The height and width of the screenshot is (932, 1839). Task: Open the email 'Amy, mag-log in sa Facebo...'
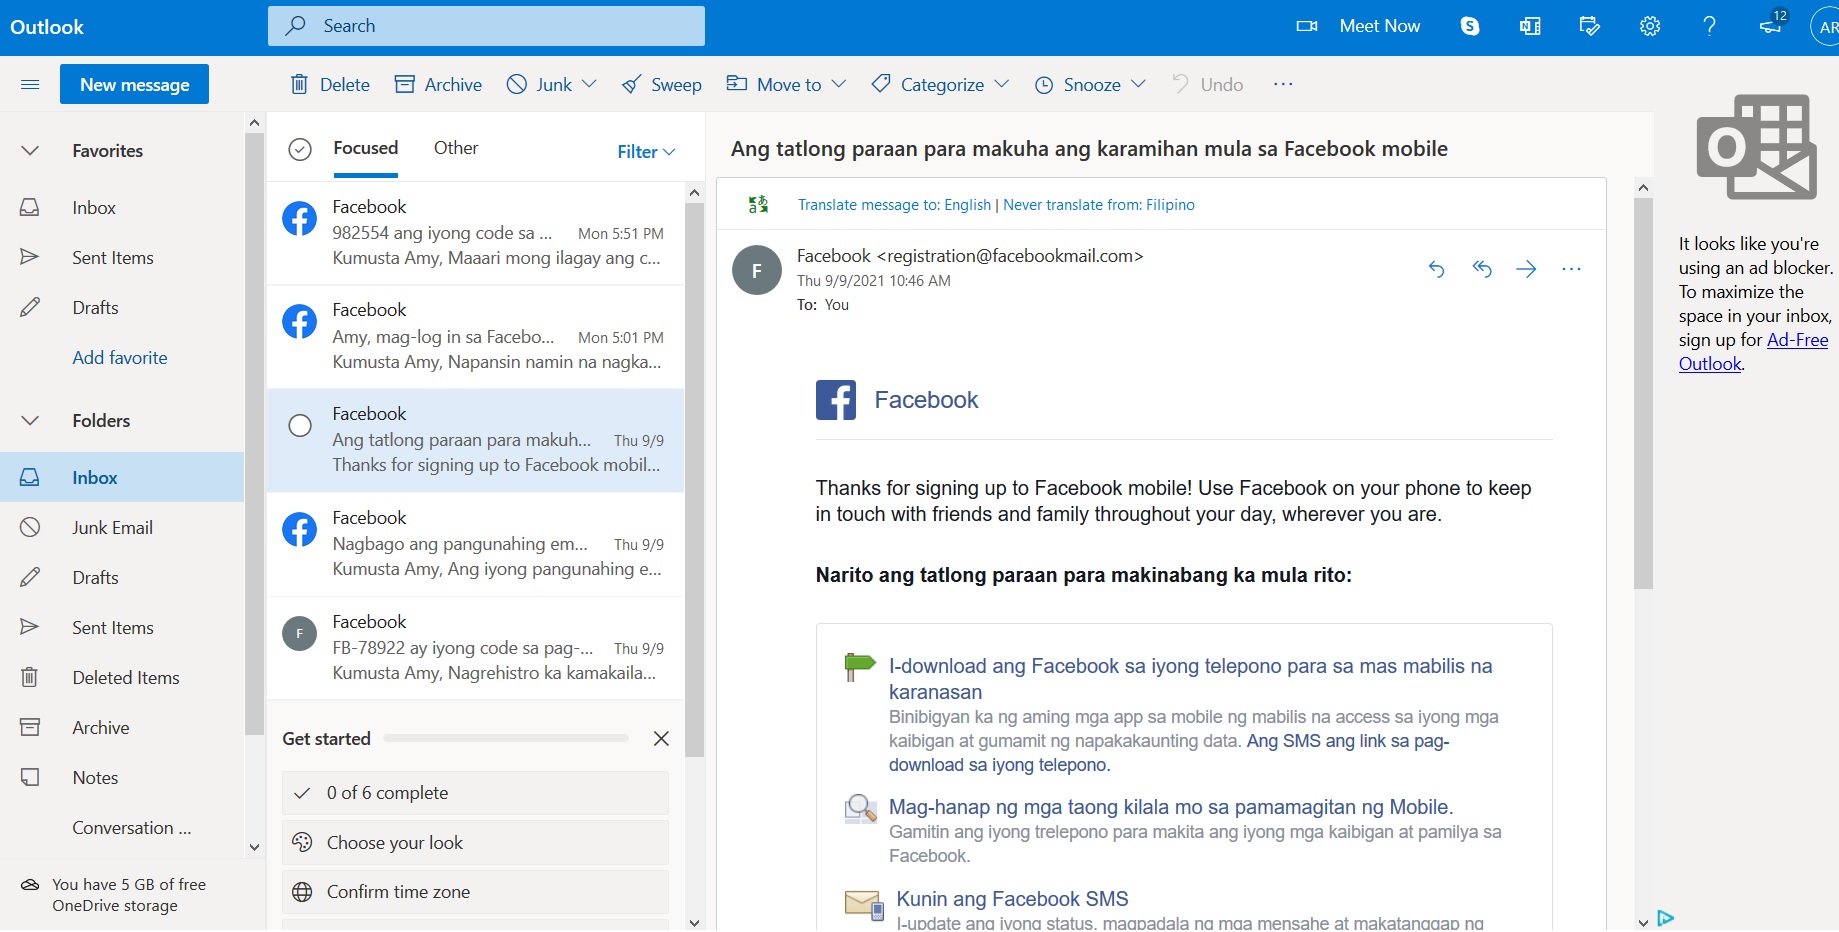[x=476, y=337]
